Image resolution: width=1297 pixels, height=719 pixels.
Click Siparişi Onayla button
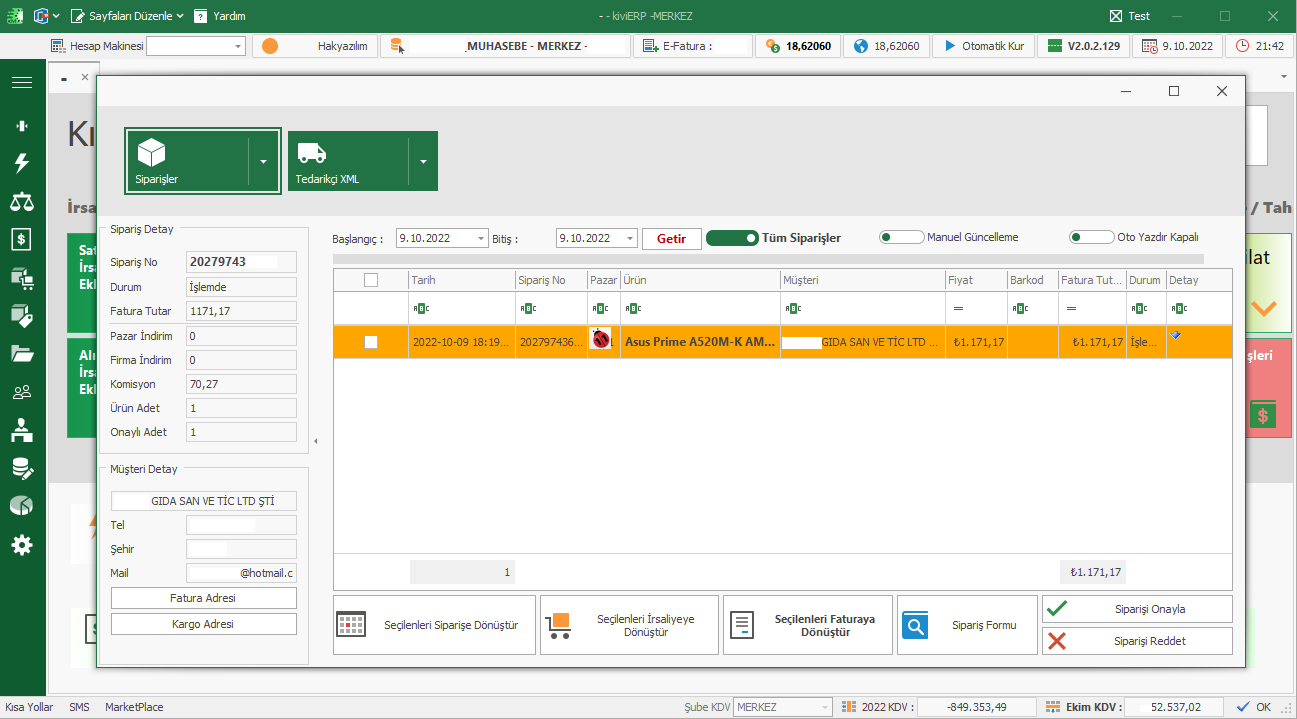1137,609
